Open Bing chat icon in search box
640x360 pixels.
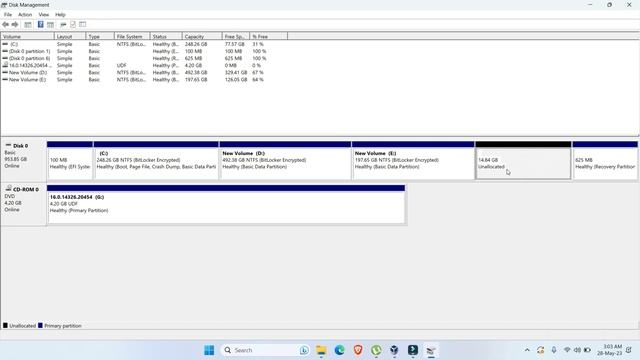pyautogui.click(x=304, y=350)
